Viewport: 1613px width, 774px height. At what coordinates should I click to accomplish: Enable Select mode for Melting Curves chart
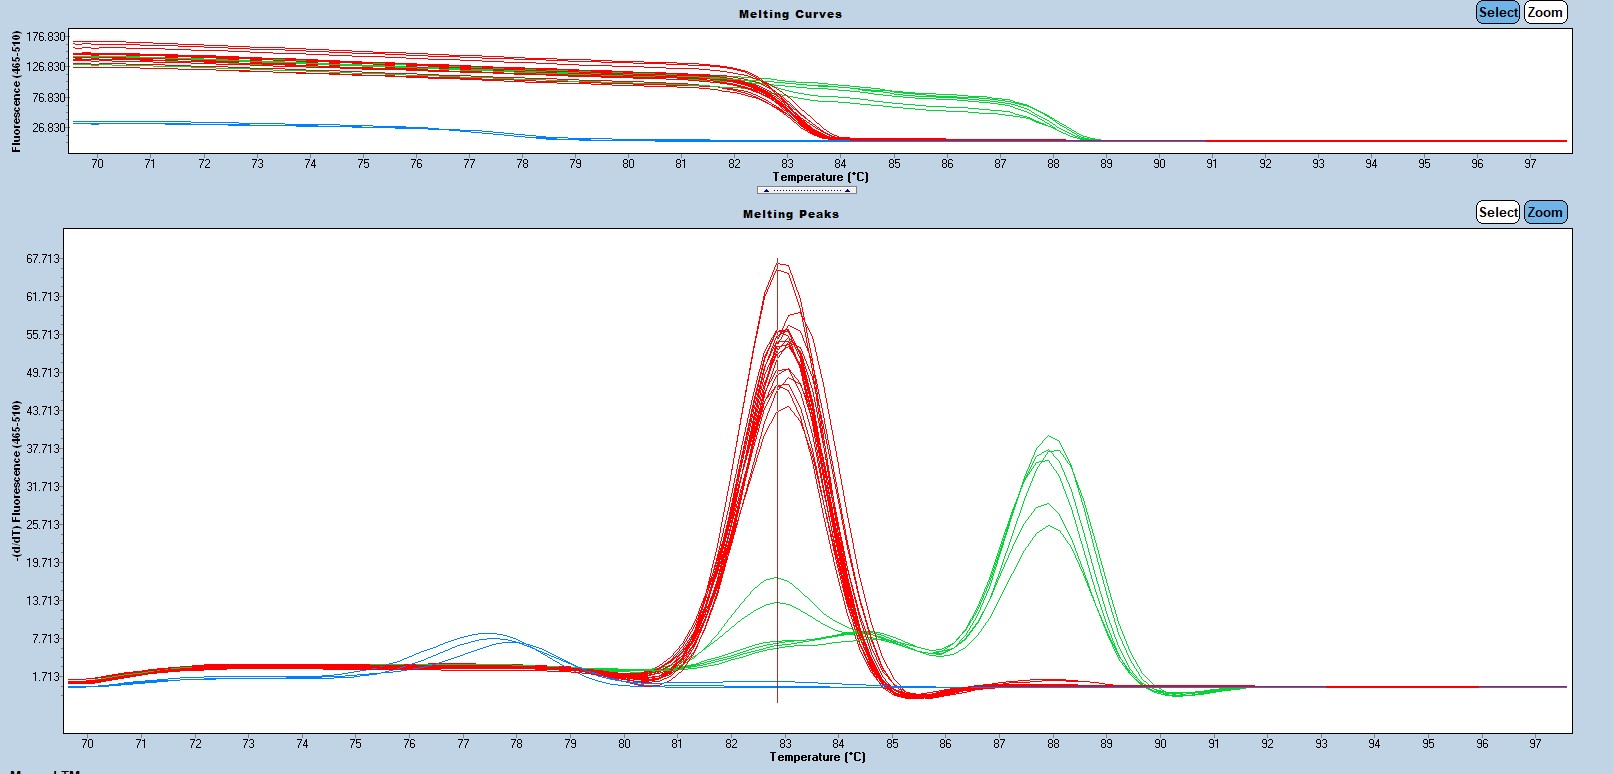(x=1497, y=12)
